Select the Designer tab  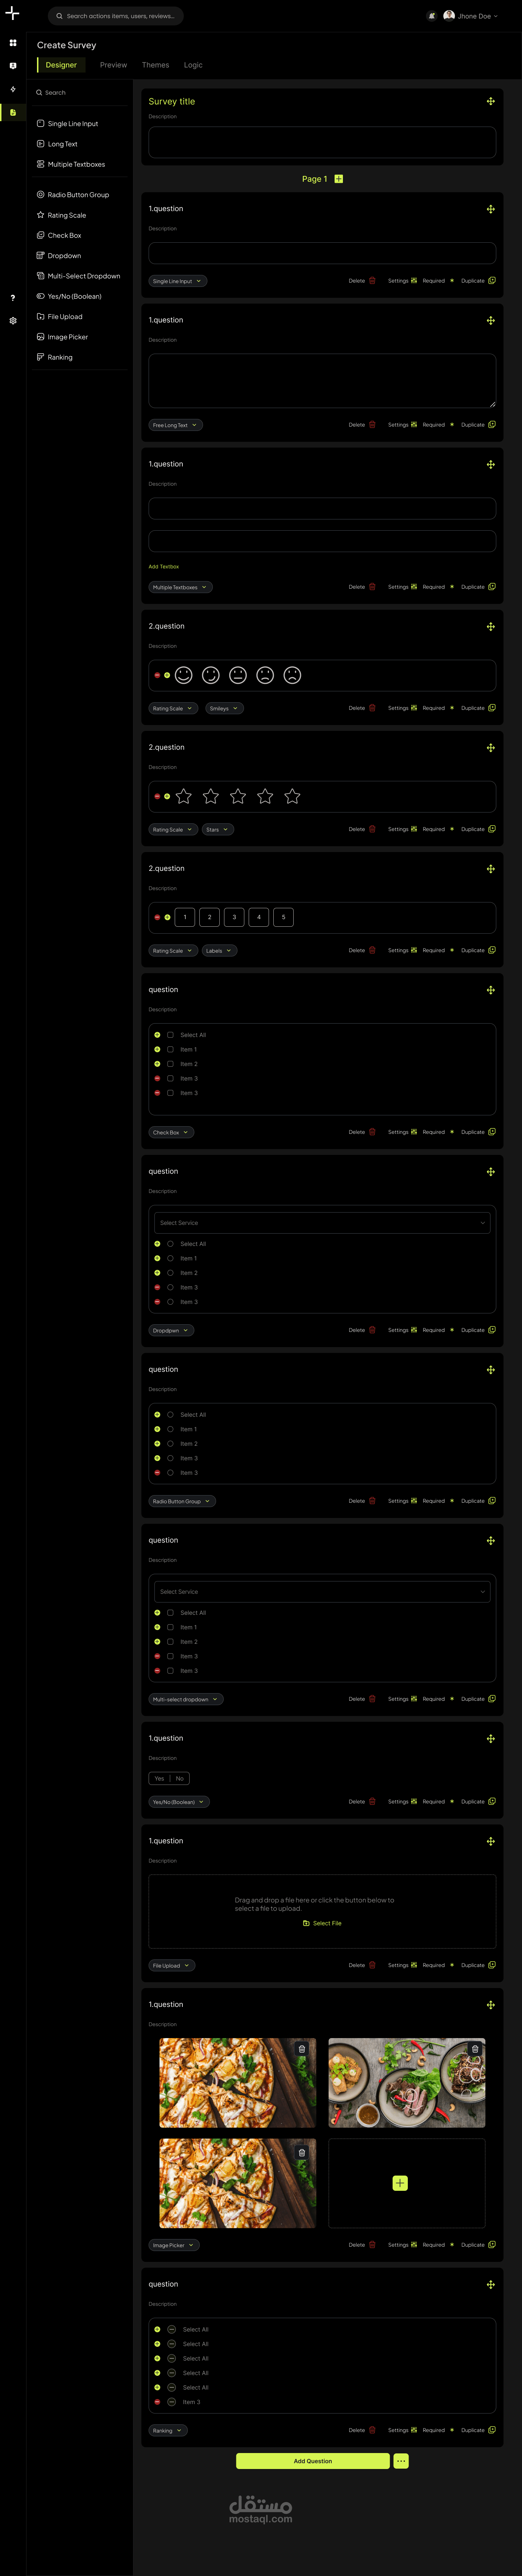point(61,65)
